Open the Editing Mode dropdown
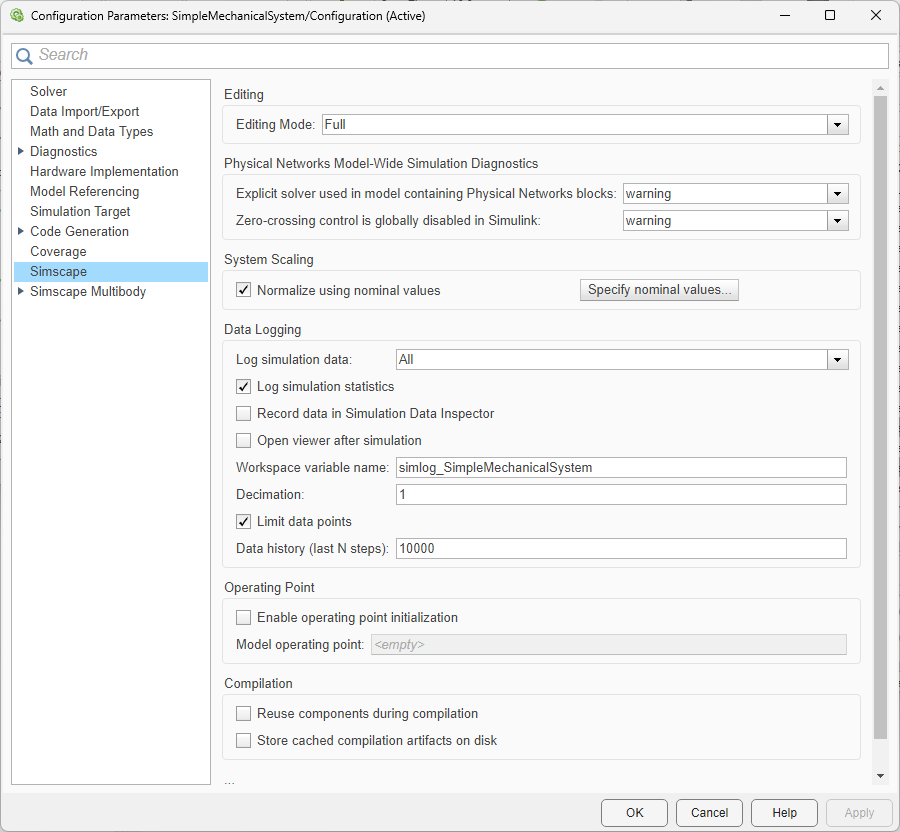The height and width of the screenshot is (832, 900). coord(837,124)
